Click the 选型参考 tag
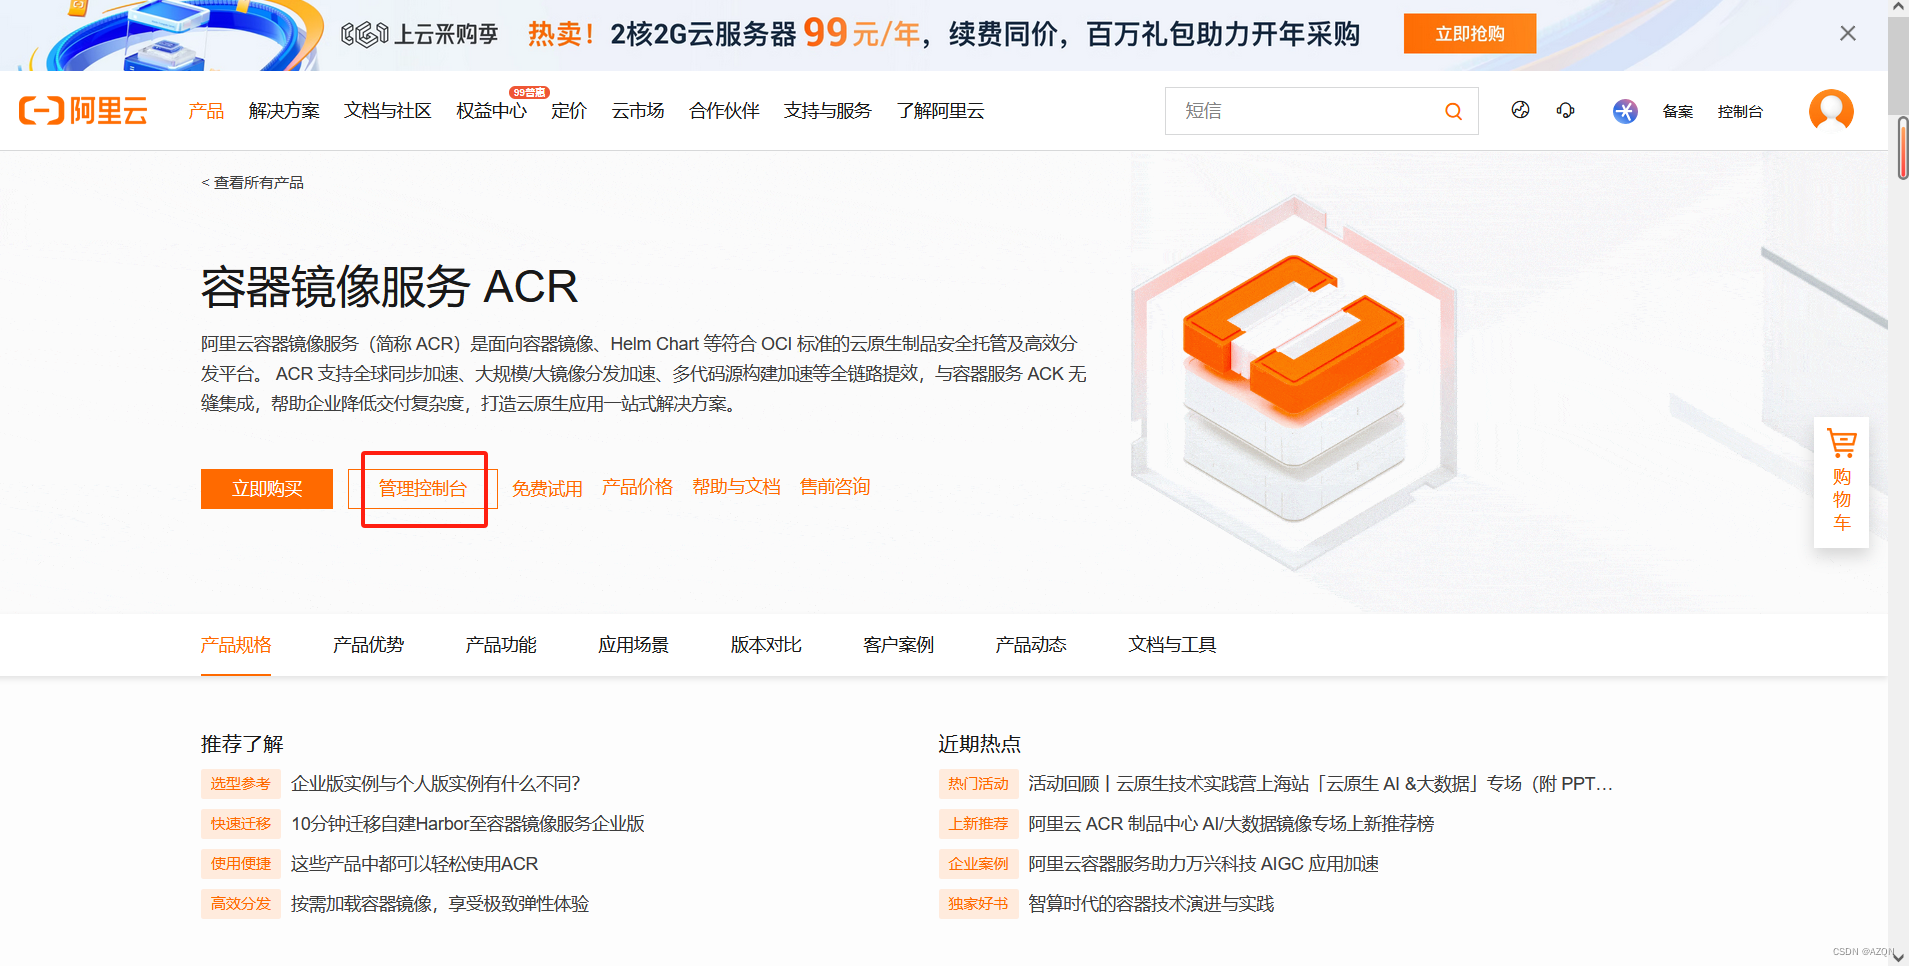1909x966 pixels. [x=241, y=784]
